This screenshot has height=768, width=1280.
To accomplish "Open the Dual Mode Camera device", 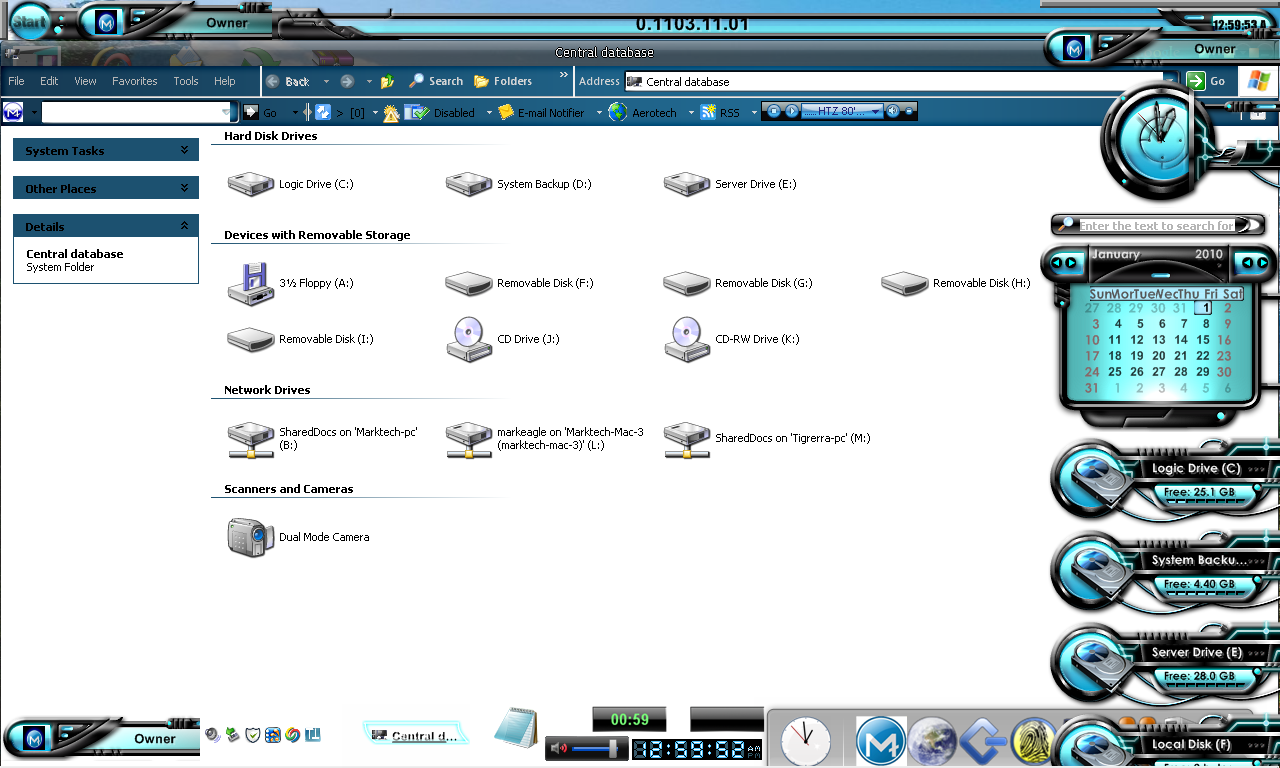I will [250, 537].
